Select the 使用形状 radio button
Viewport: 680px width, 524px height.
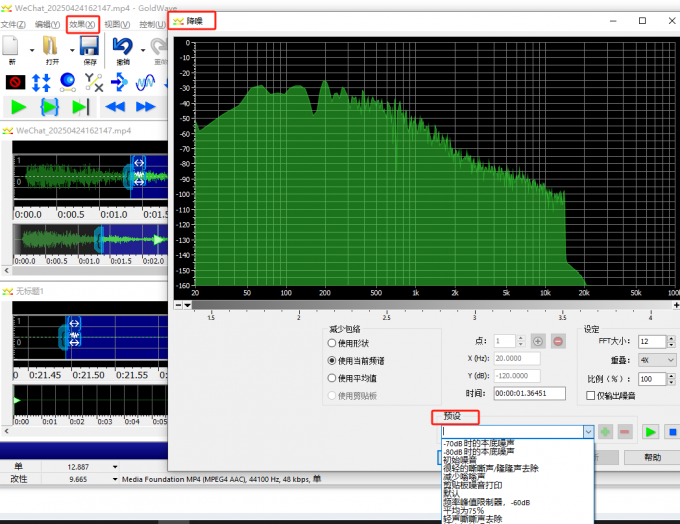(332, 343)
